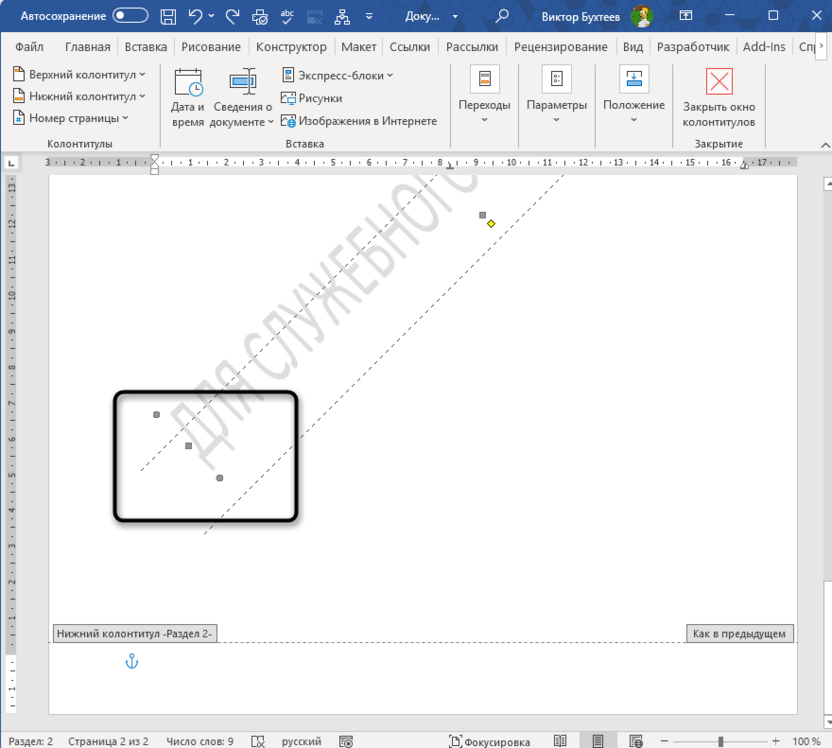The image size is (832, 748).
Task: Click the ribbon display options icon
Action: coord(686,16)
